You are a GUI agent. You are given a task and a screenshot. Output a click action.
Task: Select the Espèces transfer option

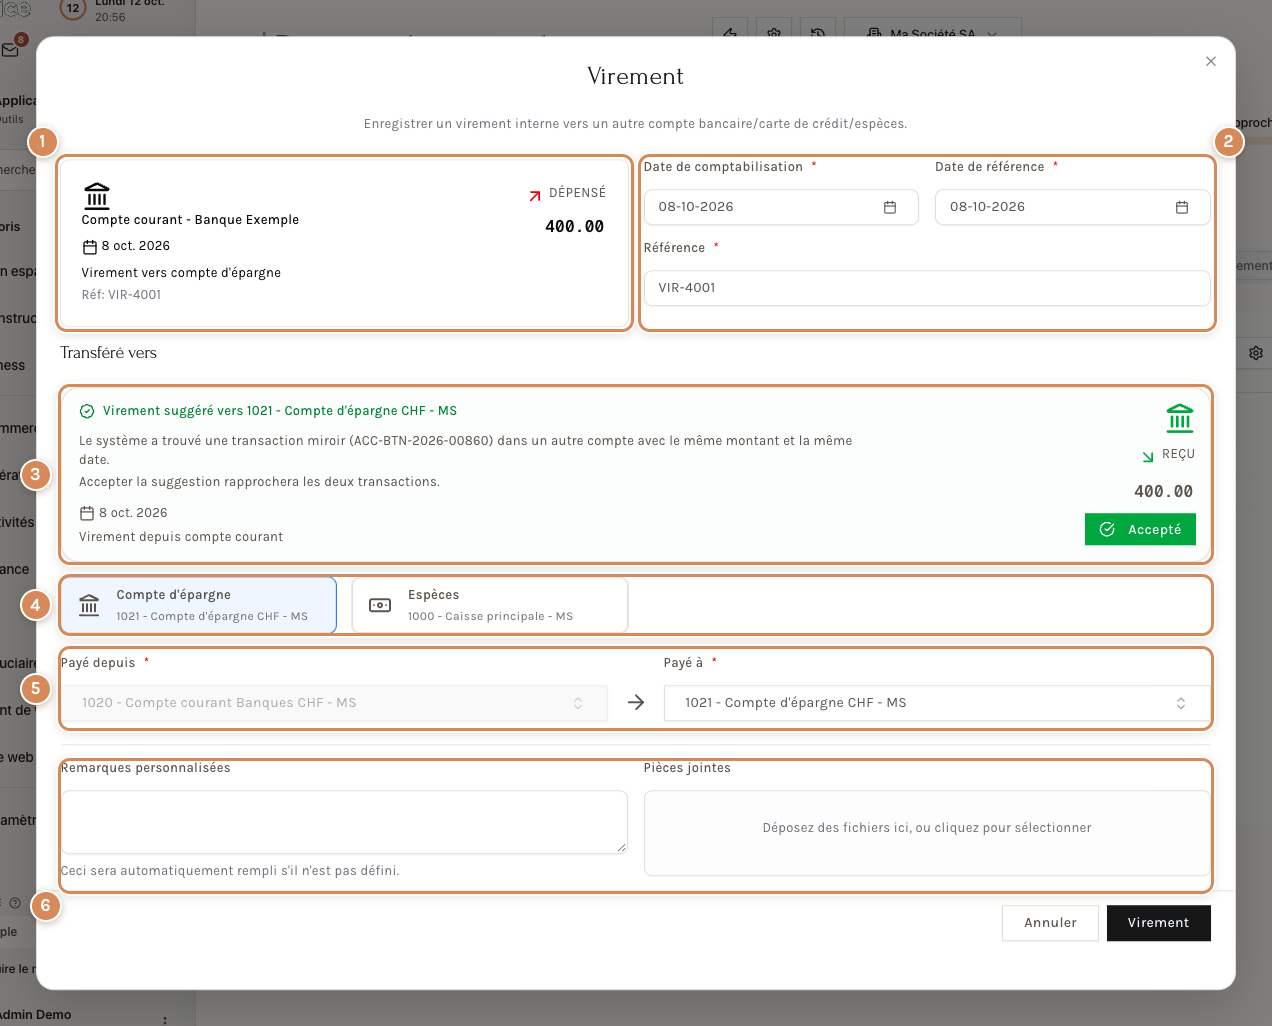[x=490, y=605]
